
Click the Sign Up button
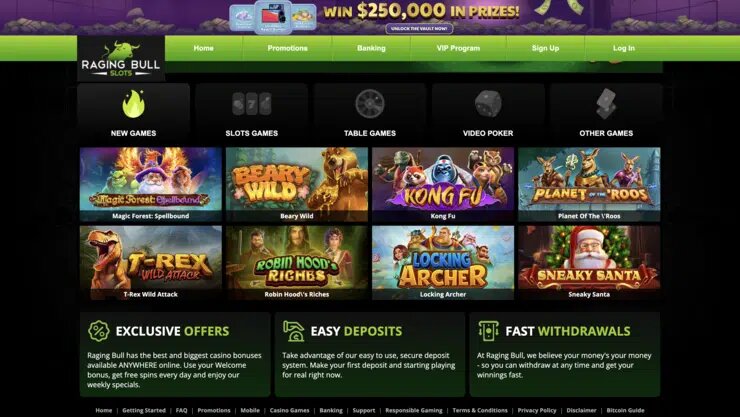pyautogui.click(x=545, y=48)
